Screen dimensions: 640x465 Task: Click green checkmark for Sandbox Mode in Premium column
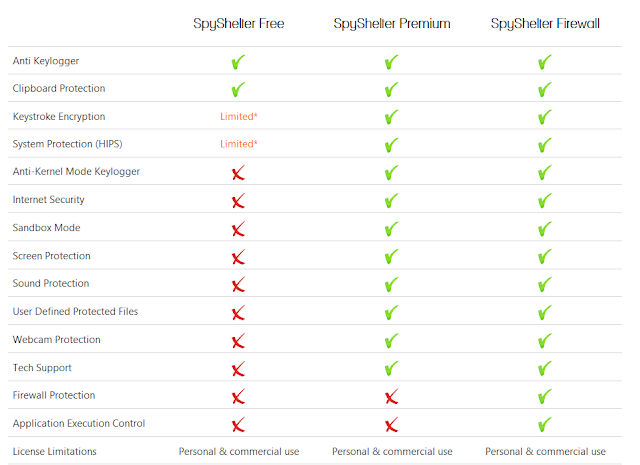(x=392, y=229)
